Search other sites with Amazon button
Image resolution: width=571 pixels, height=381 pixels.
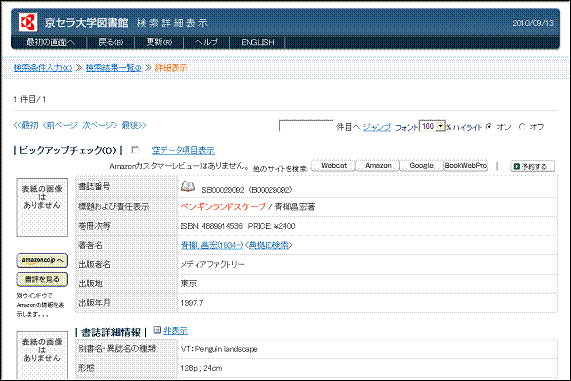(x=378, y=165)
